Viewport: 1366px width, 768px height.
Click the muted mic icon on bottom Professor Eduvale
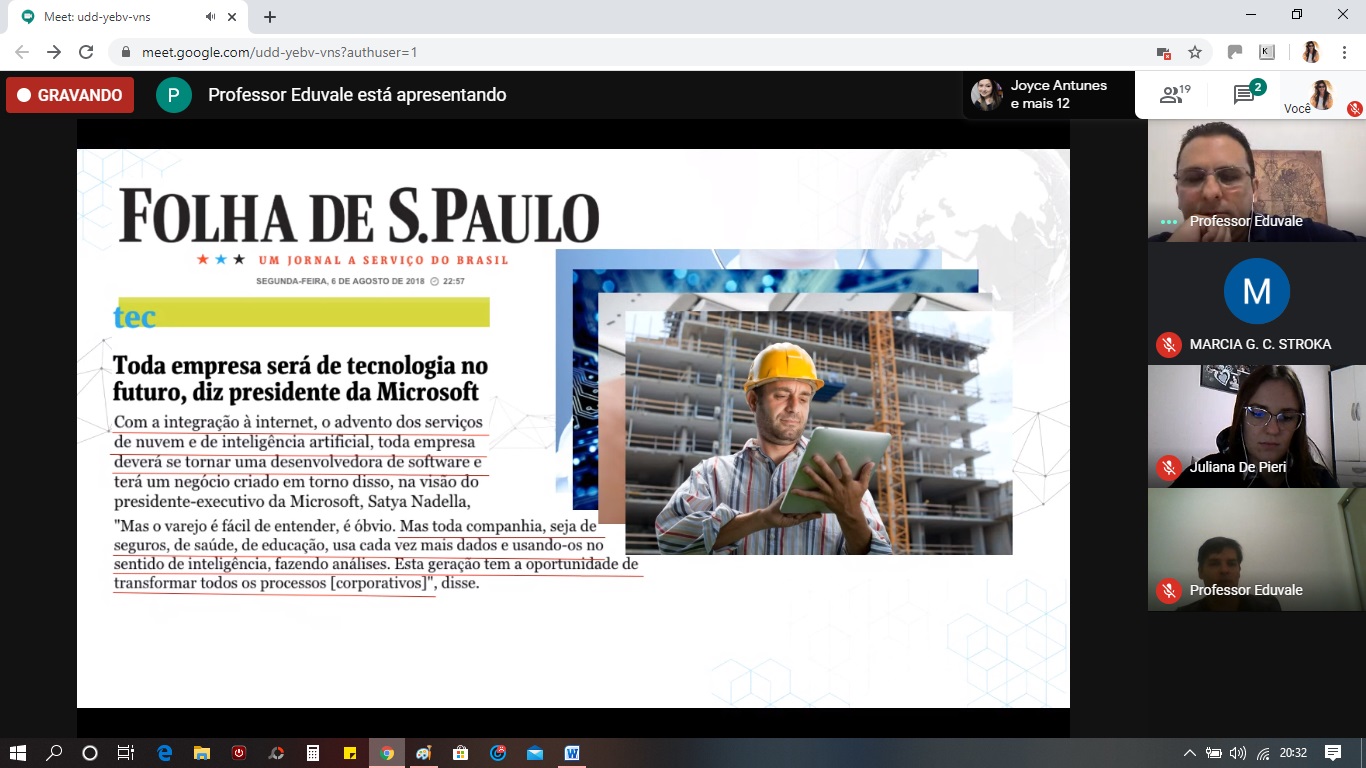[1169, 590]
